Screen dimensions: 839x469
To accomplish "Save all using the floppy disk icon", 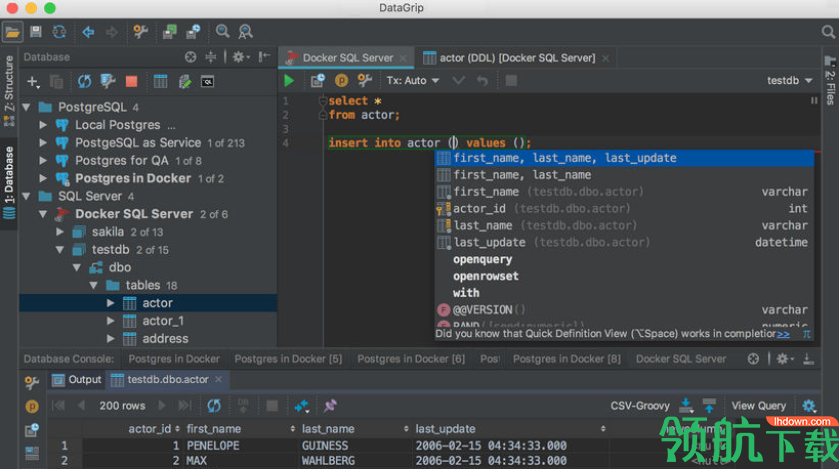I will coord(36,32).
